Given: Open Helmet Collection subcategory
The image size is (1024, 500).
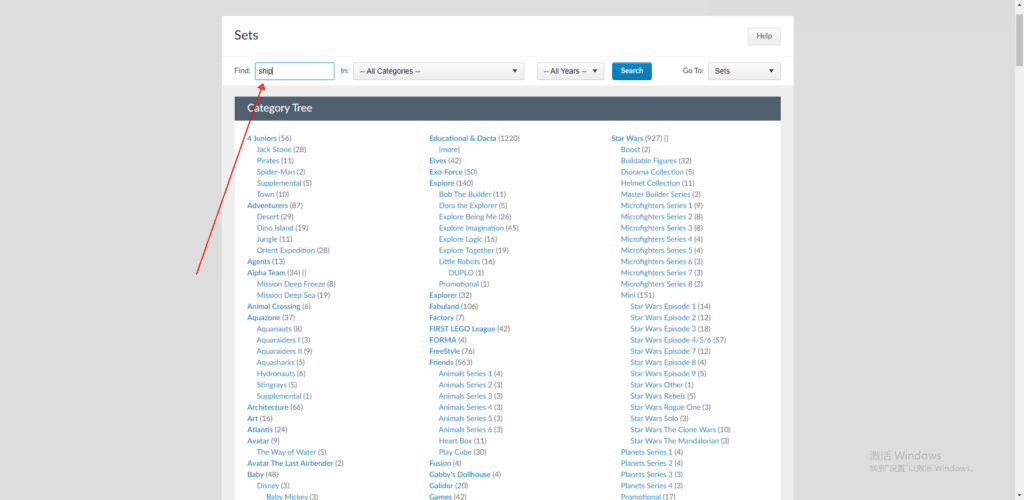Looking at the screenshot, I should (x=650, y=183).
